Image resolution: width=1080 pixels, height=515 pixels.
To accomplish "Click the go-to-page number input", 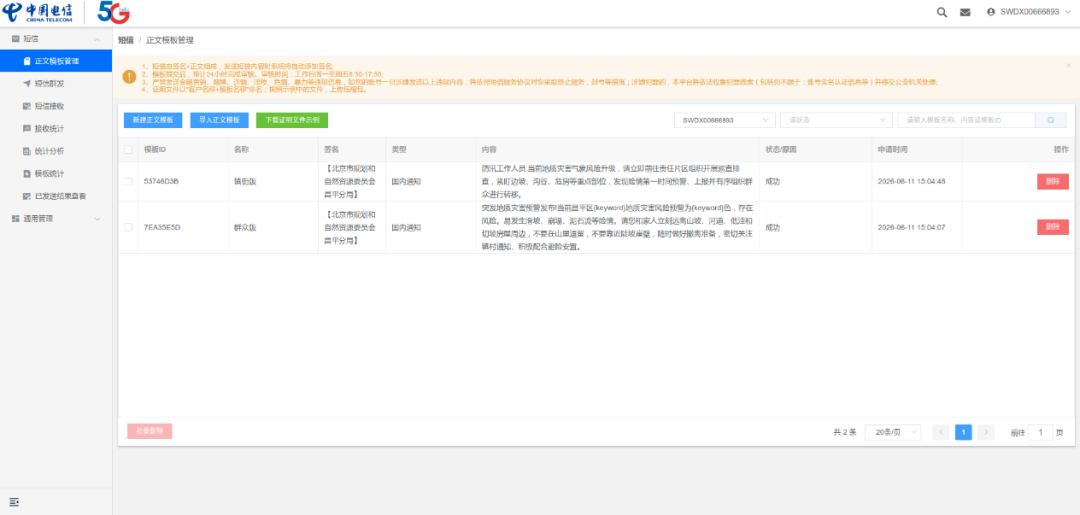I will (x=1040, y=432).
